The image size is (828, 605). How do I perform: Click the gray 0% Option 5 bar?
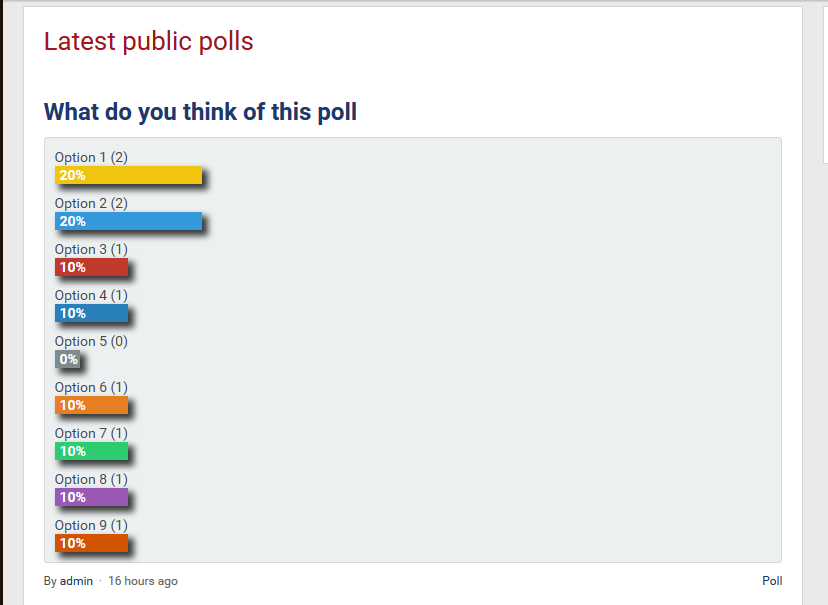coord(67,359)
